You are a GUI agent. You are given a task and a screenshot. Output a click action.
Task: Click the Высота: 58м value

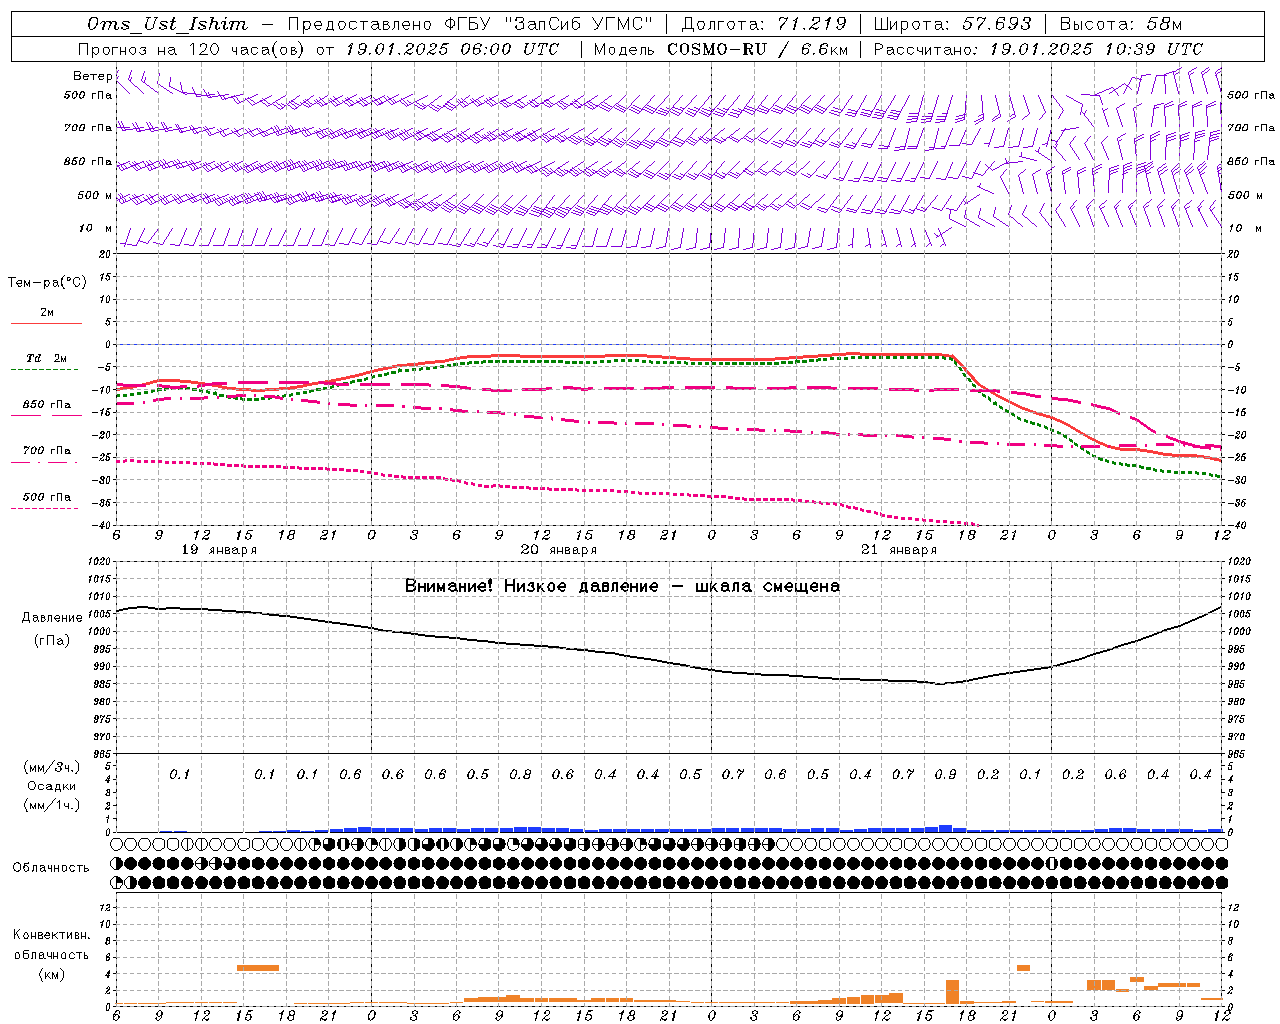[1121, 24]
